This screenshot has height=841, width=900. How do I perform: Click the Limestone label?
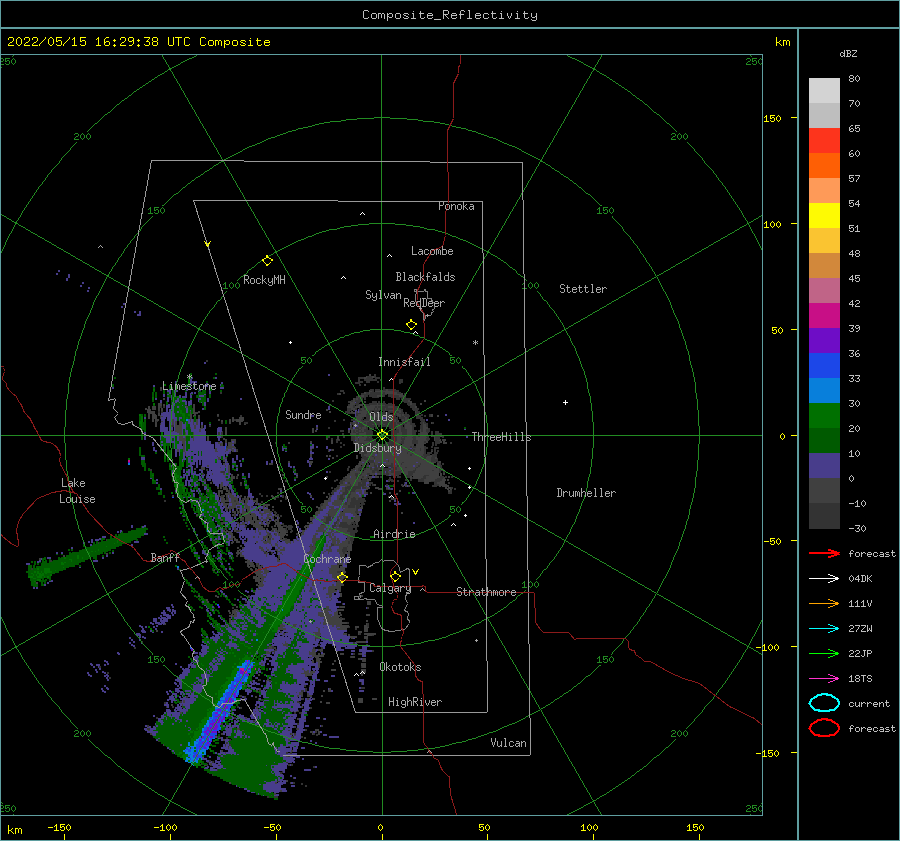[189, 386]
